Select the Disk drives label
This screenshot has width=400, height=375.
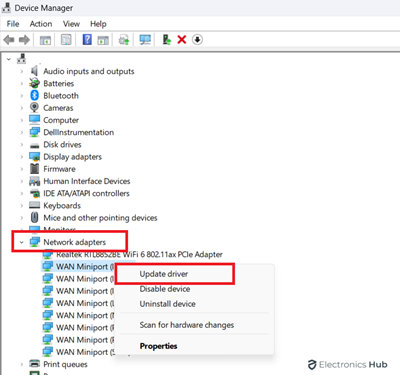tap(62, 145)
